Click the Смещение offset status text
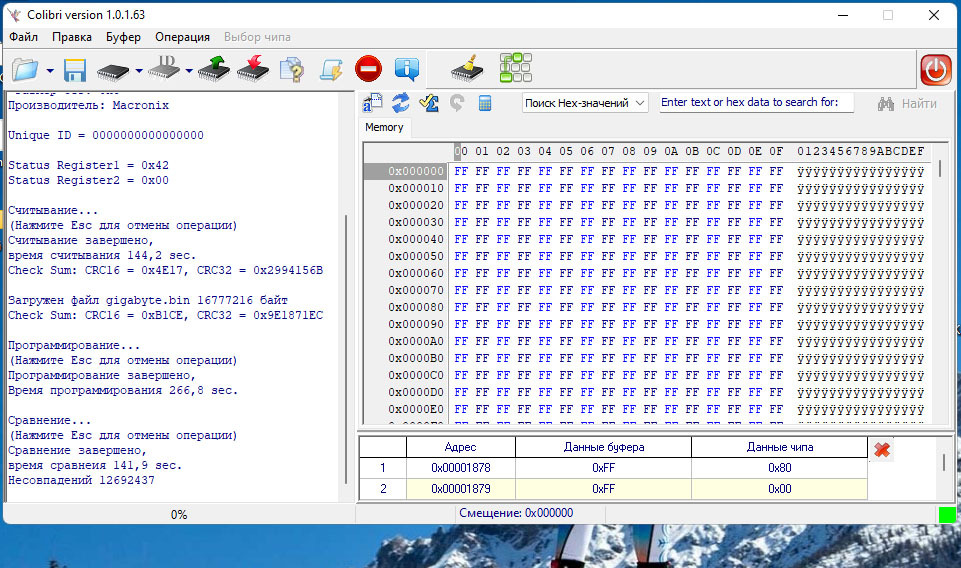The height and width of the screenshot is (568, 961). pos(516,513)
